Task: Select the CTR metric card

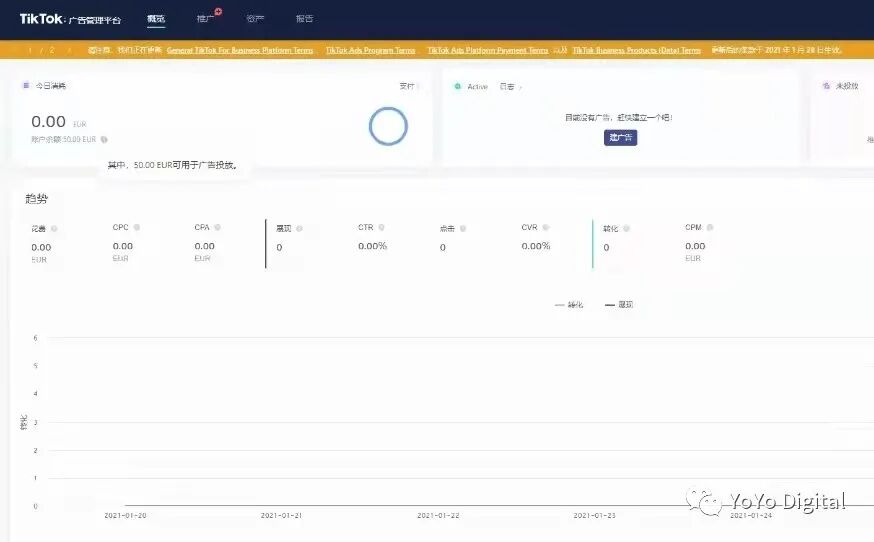Action: (389, 243)
